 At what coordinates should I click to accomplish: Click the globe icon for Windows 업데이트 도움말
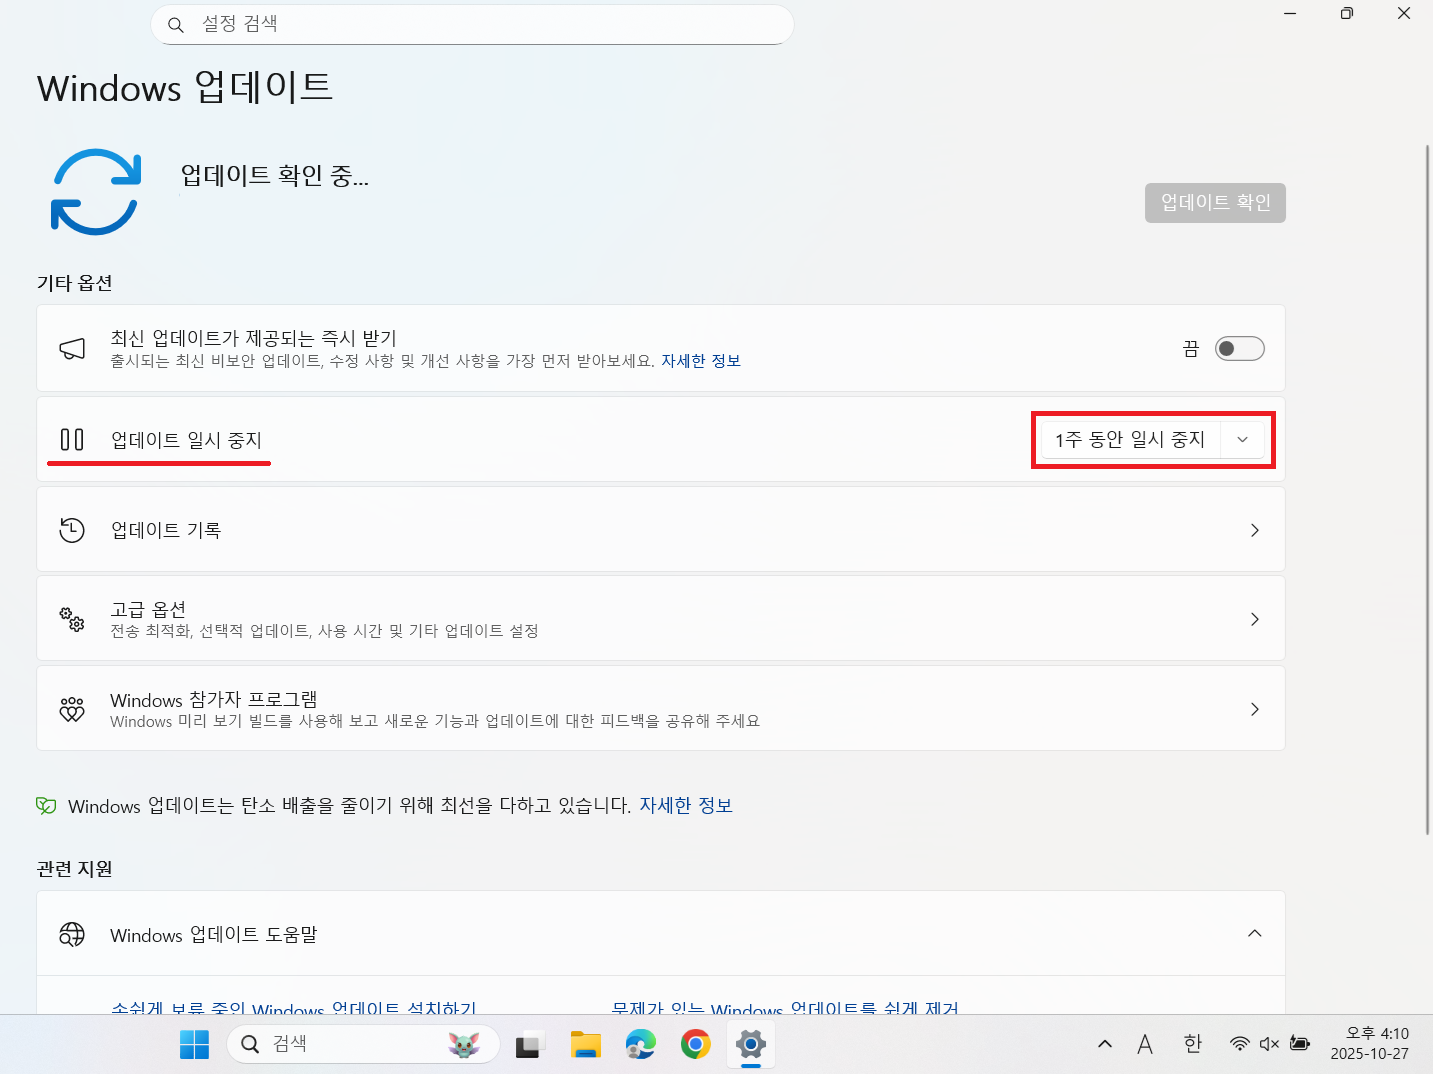[72, 934]
